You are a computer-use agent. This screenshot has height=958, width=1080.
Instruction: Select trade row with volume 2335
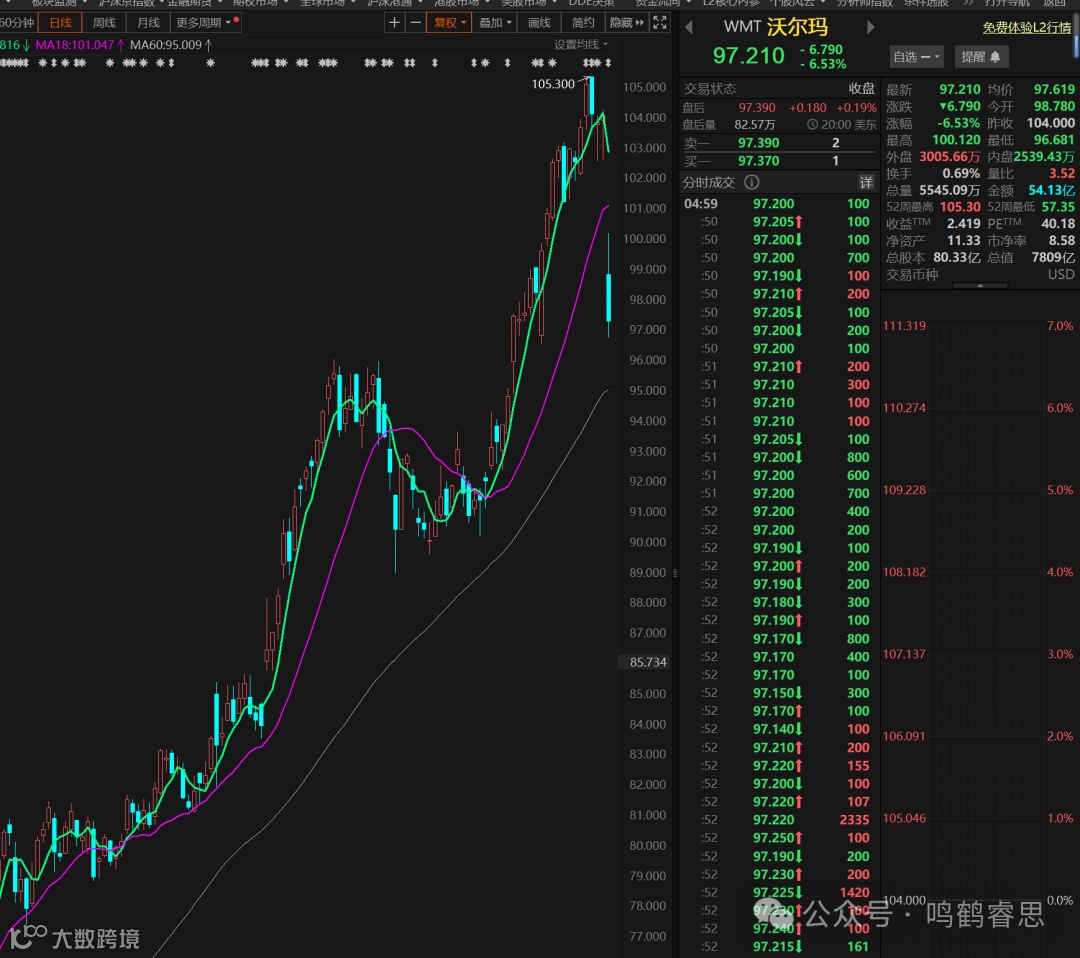(x=779, y=820)
